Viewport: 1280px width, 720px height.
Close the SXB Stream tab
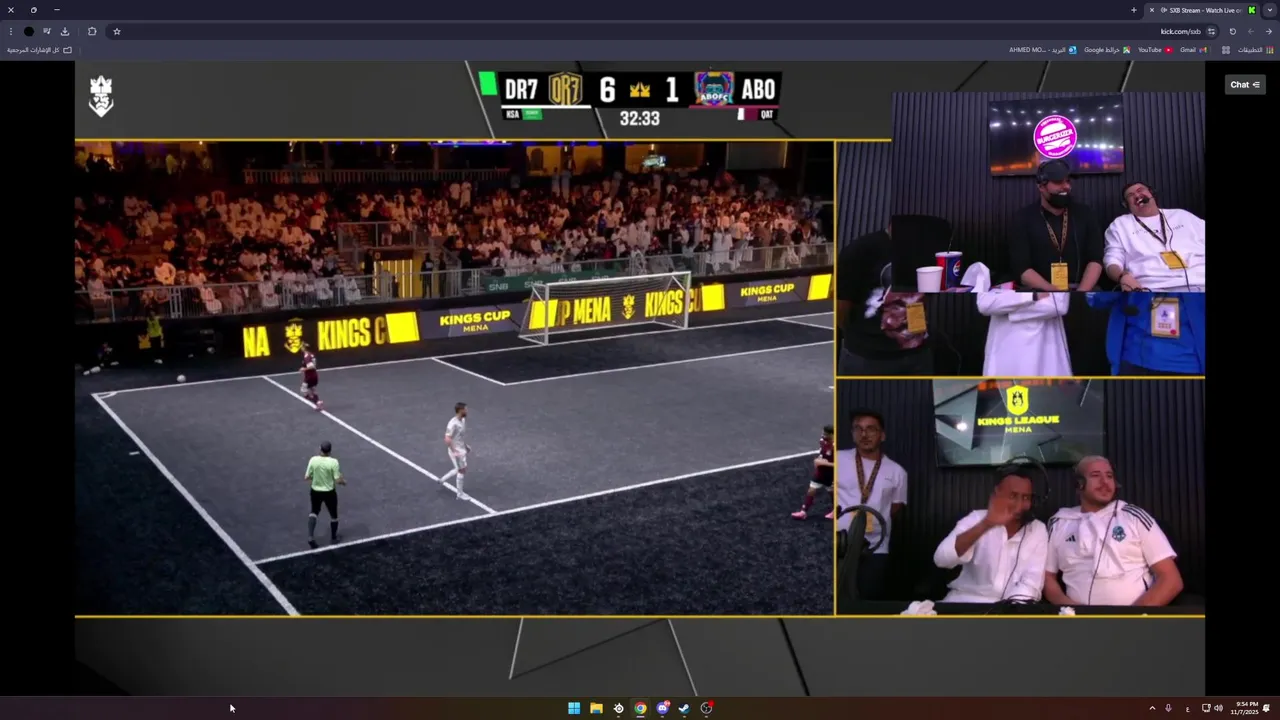click(1151, 10)
